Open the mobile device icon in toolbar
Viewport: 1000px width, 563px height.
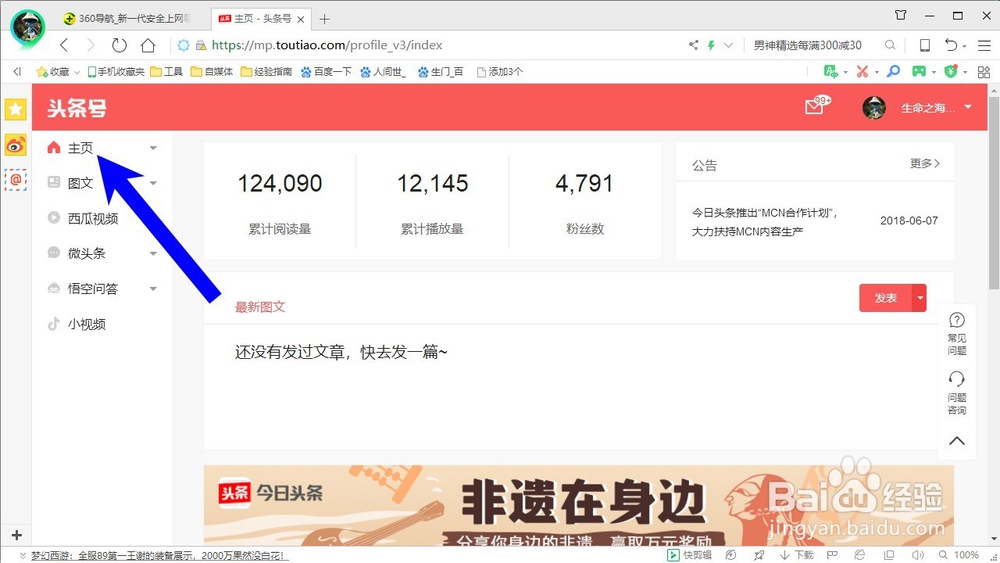point(924,45)
